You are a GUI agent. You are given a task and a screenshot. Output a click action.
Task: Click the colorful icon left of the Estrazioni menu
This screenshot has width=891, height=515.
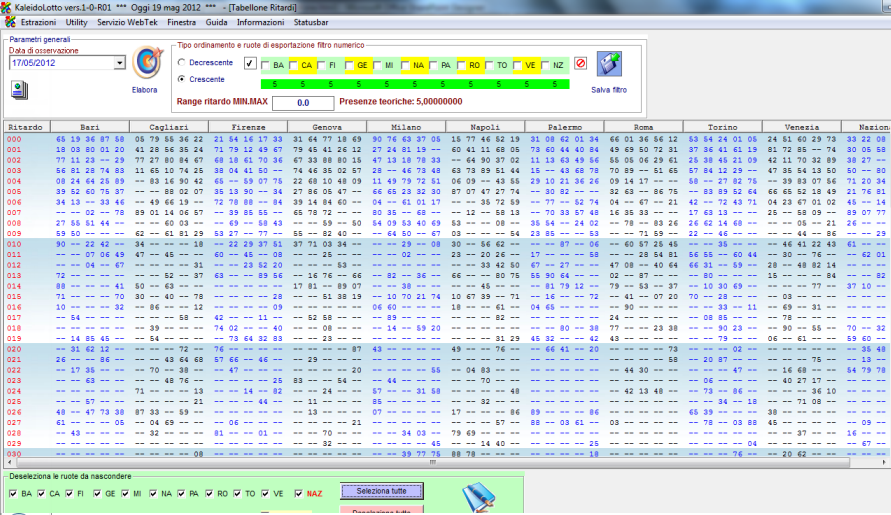coord(10,22)
